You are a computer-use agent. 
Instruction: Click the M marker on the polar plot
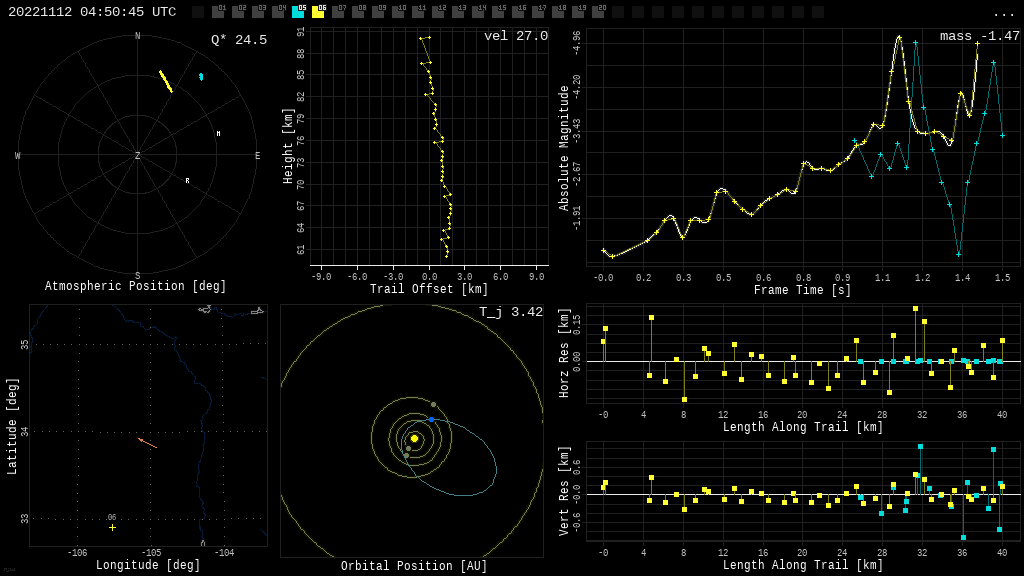[x=218, y=134]
